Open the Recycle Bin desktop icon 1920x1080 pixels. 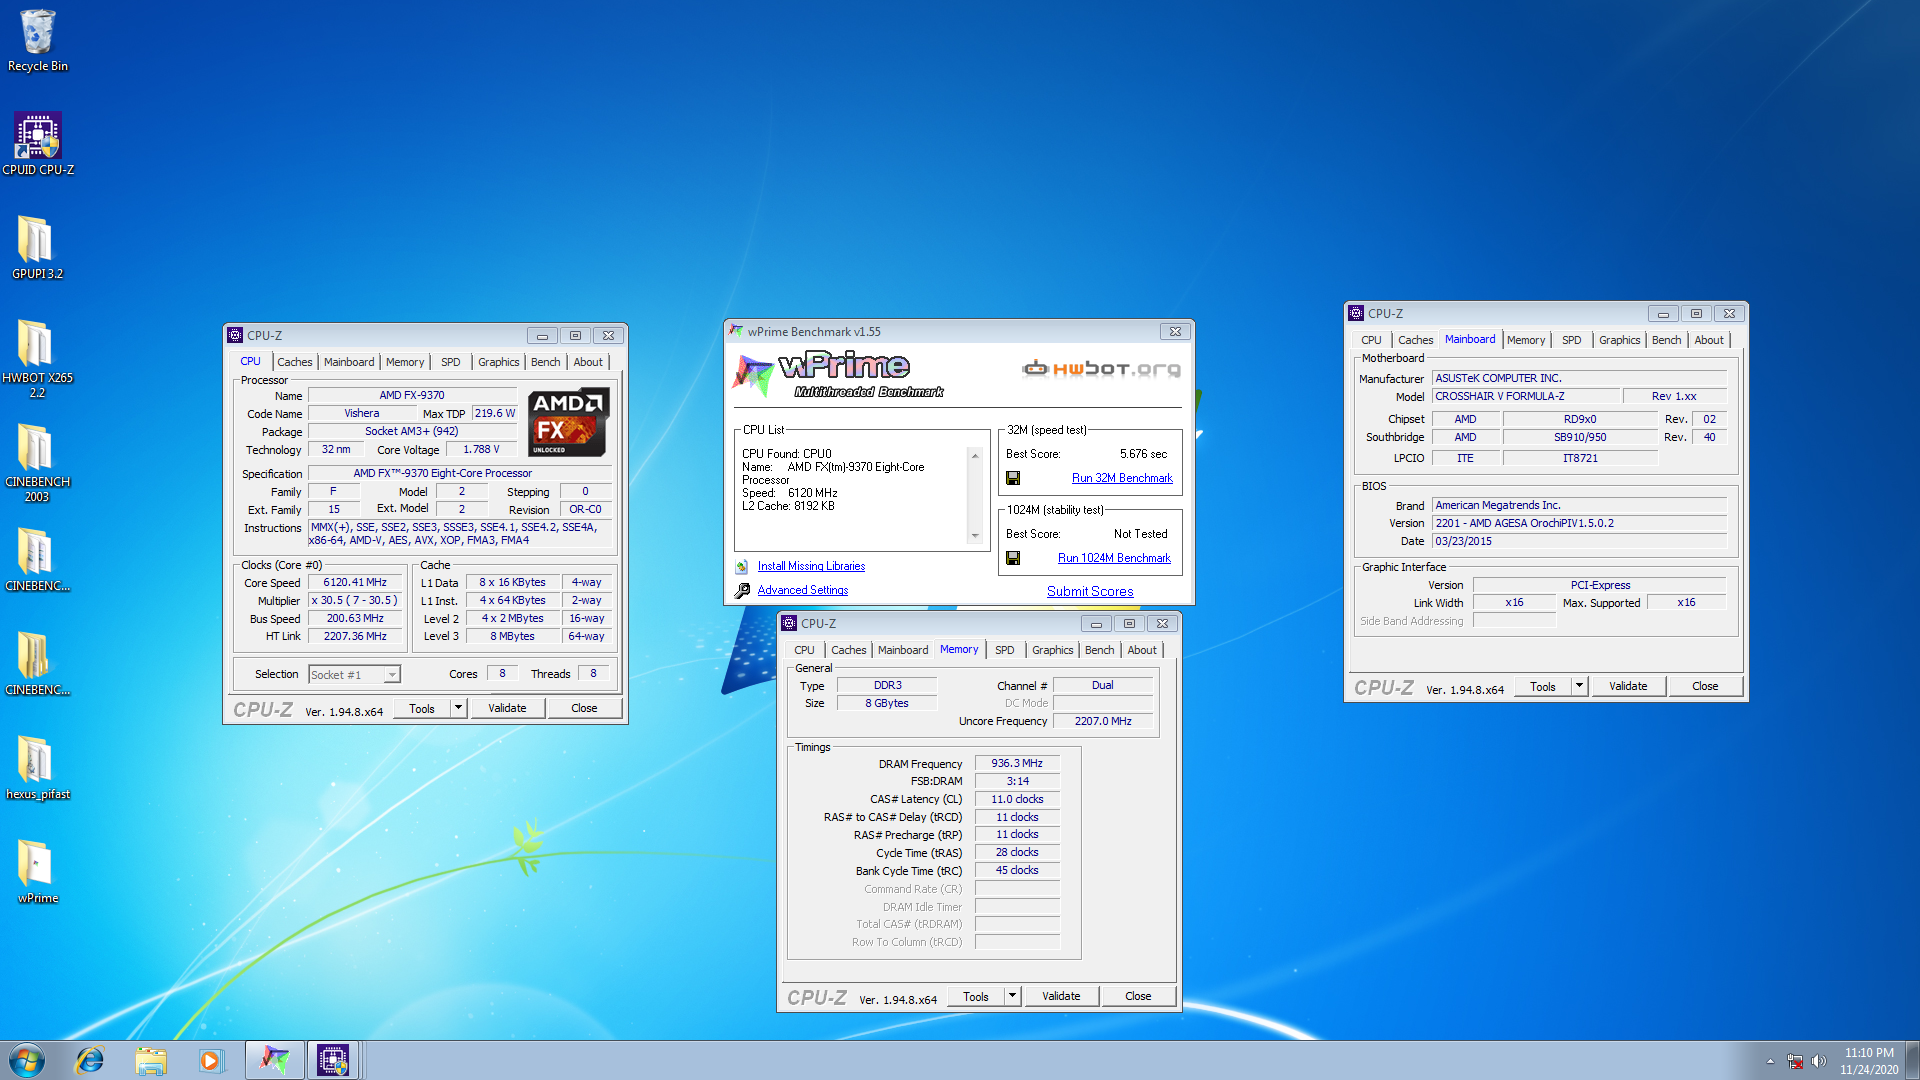[38, 41]
